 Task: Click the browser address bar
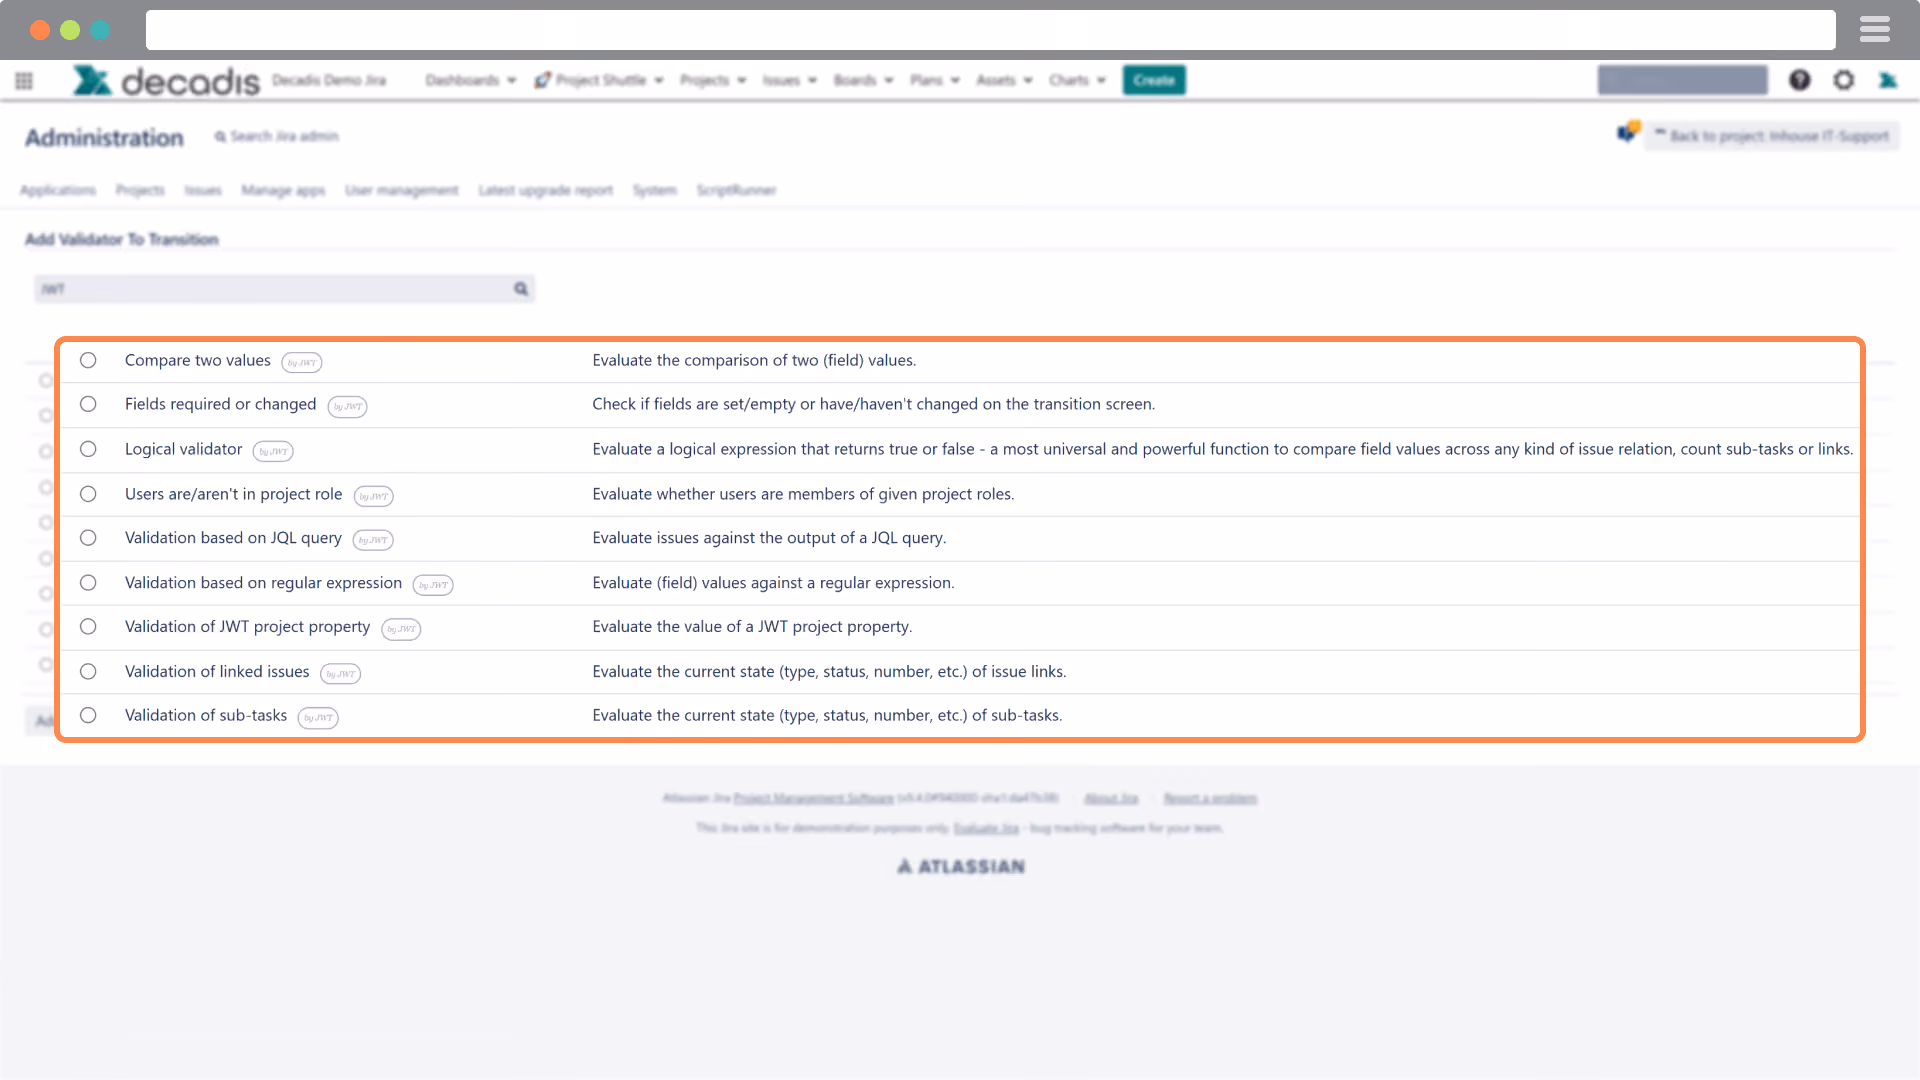(990, 30)
